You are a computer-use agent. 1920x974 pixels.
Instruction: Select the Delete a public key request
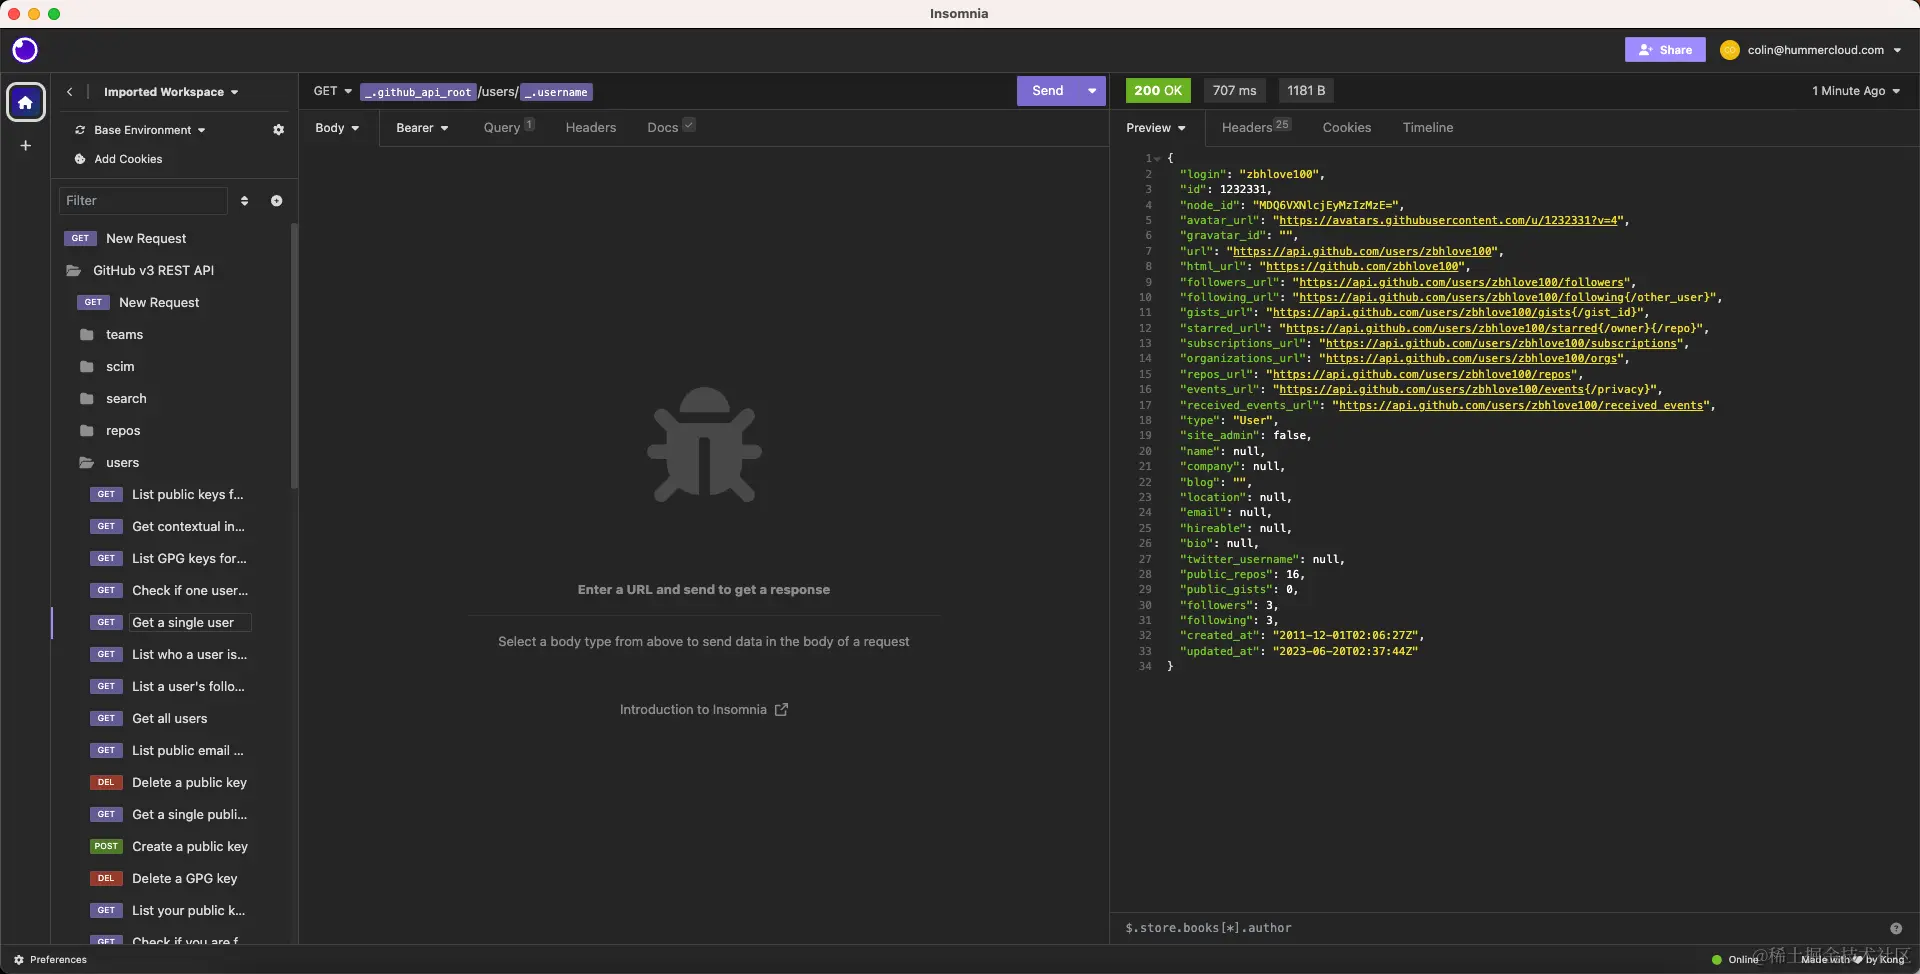coord(189,783)
